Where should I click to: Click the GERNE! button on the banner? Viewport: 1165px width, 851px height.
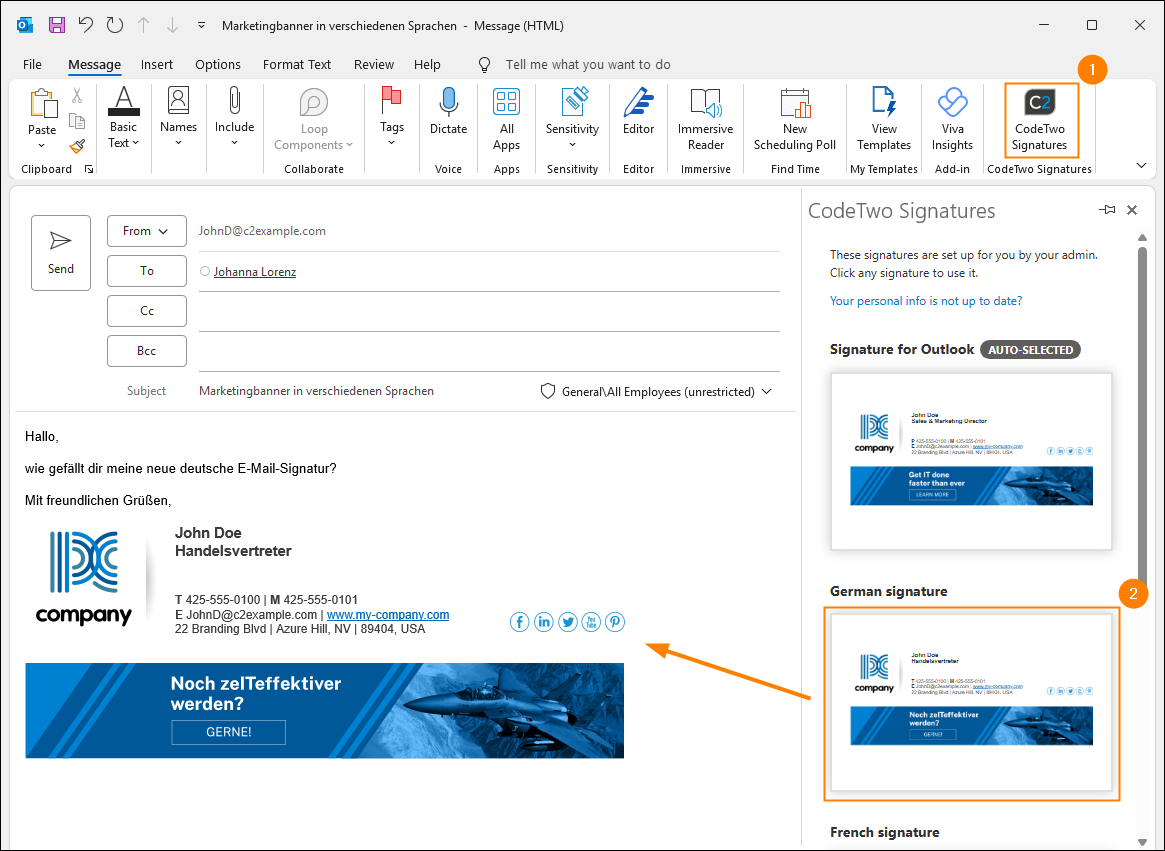pos(229,732)
